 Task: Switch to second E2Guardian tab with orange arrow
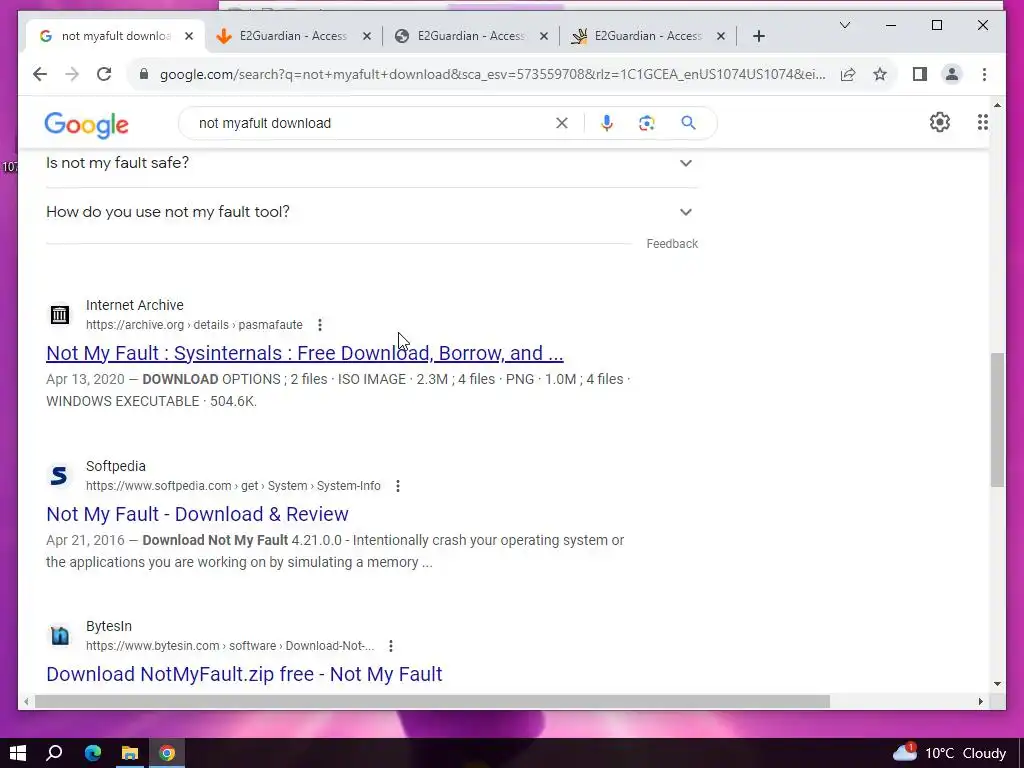click(x=293, y=36)
